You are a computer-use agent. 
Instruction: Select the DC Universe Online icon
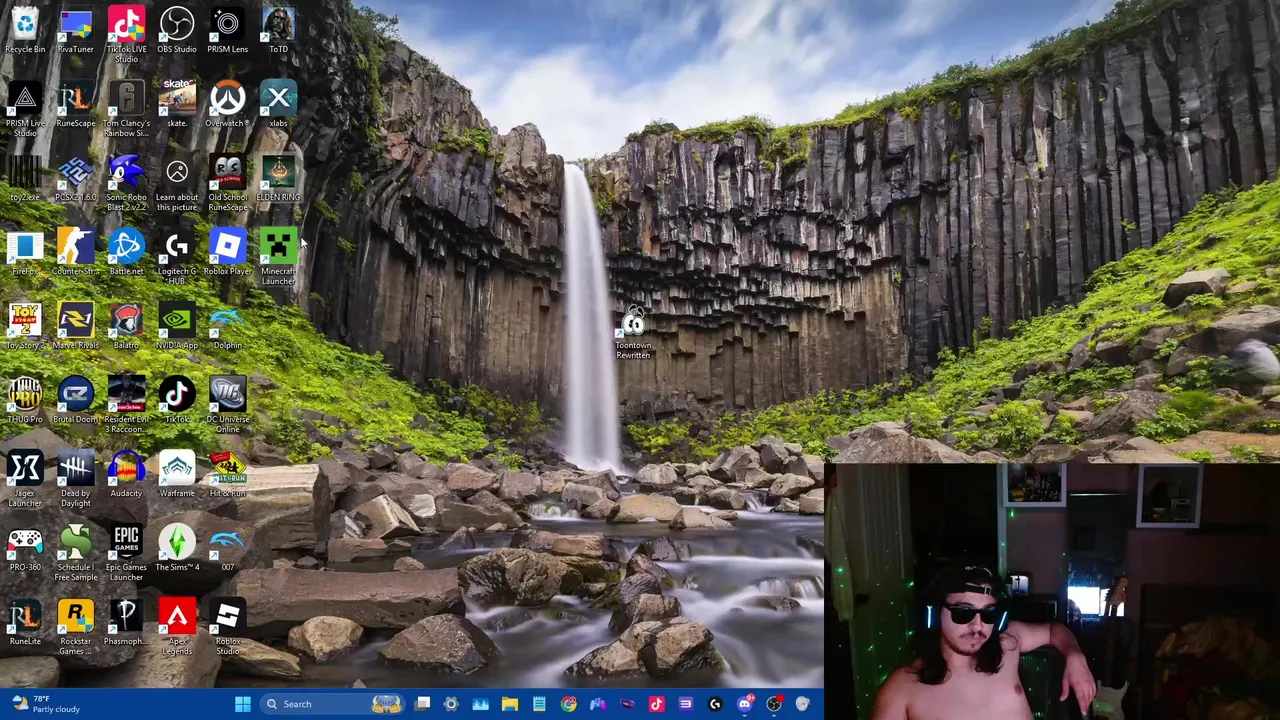point(227,405)
